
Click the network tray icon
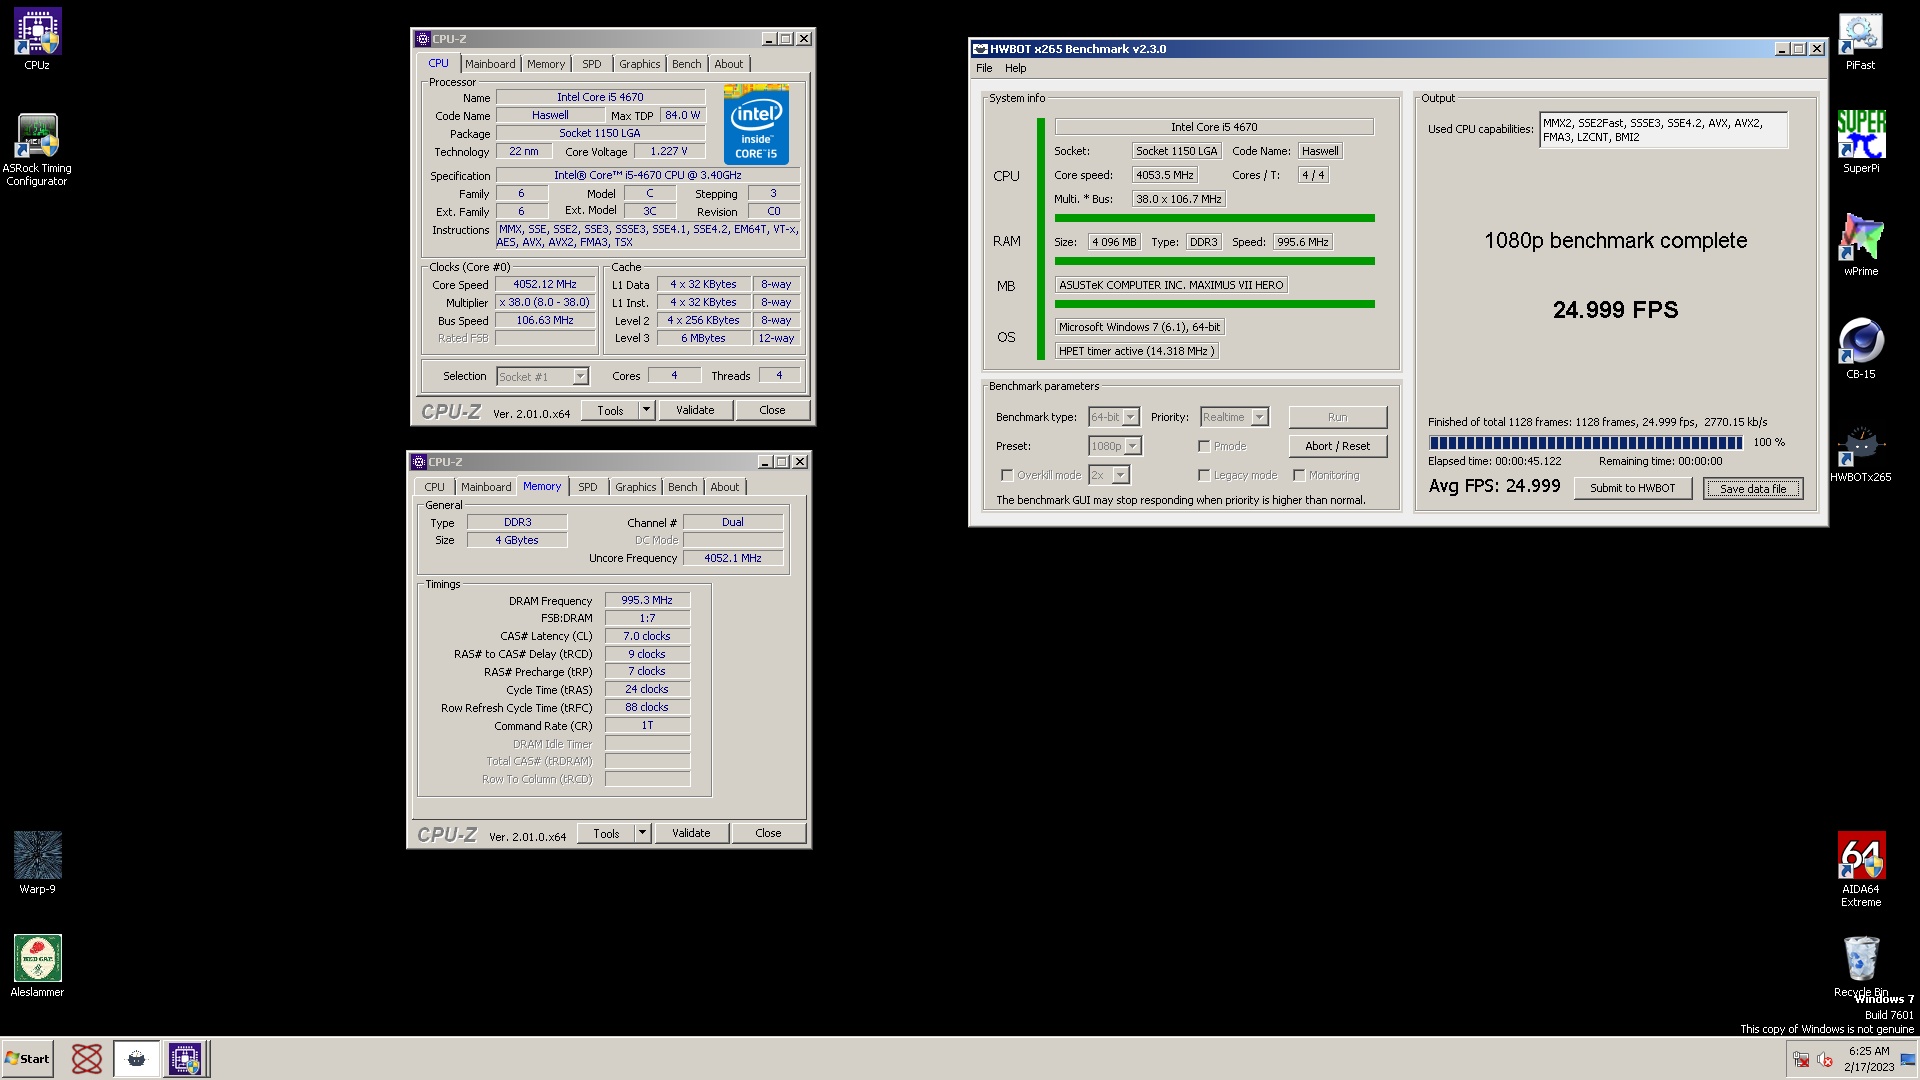coord(1801,1060)
